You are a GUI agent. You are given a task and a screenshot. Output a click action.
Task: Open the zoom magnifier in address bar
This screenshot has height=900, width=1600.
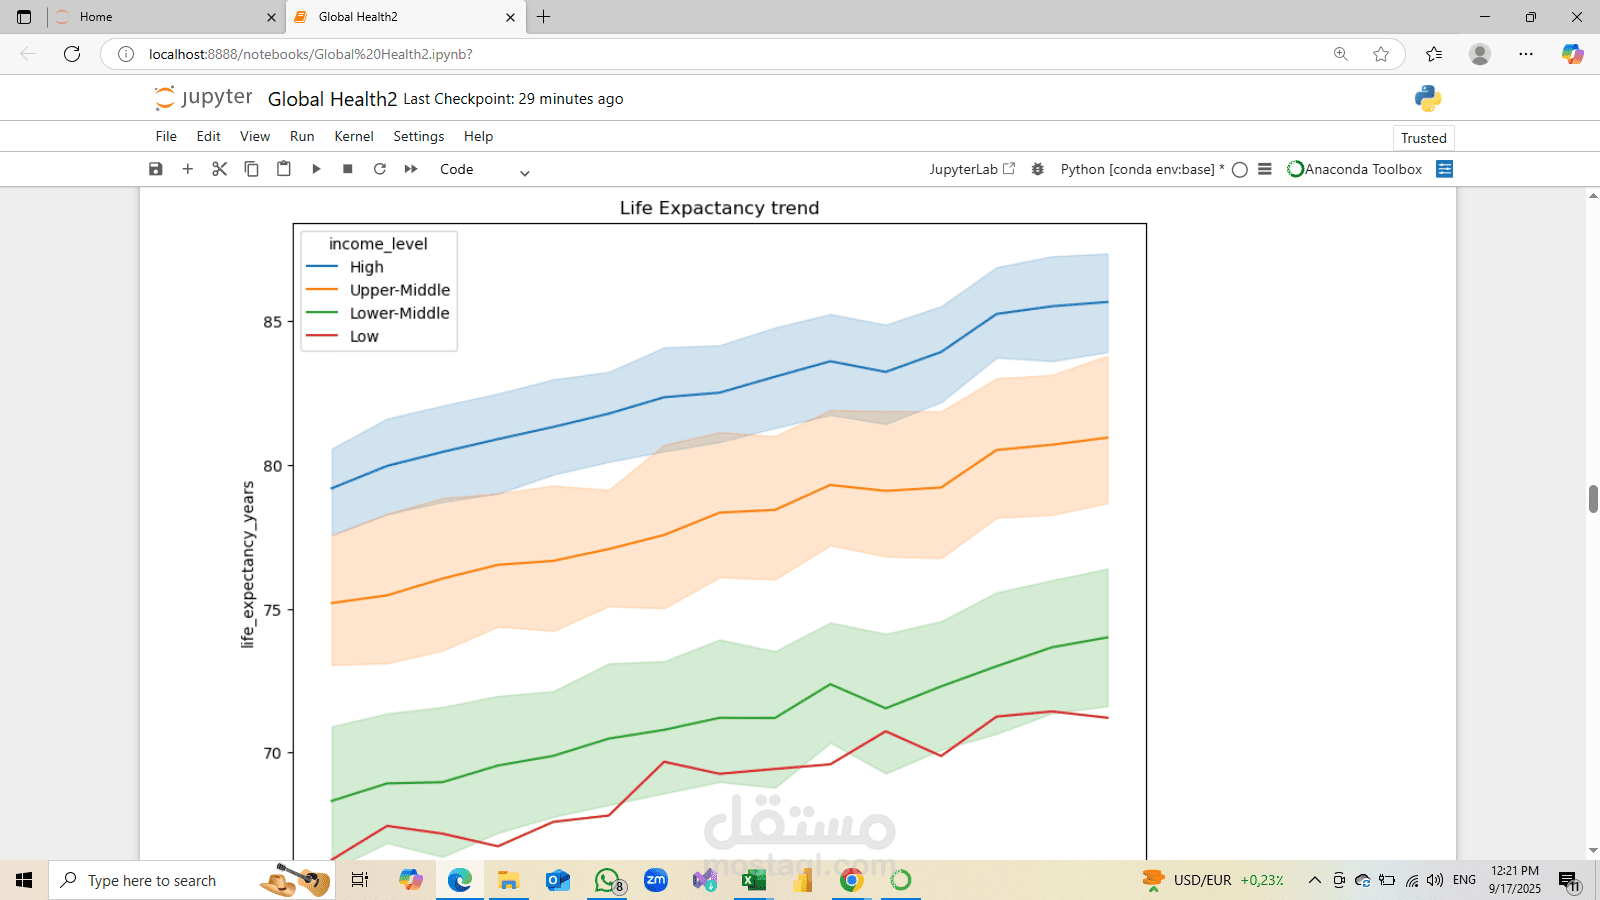(x=1341, y=54)
